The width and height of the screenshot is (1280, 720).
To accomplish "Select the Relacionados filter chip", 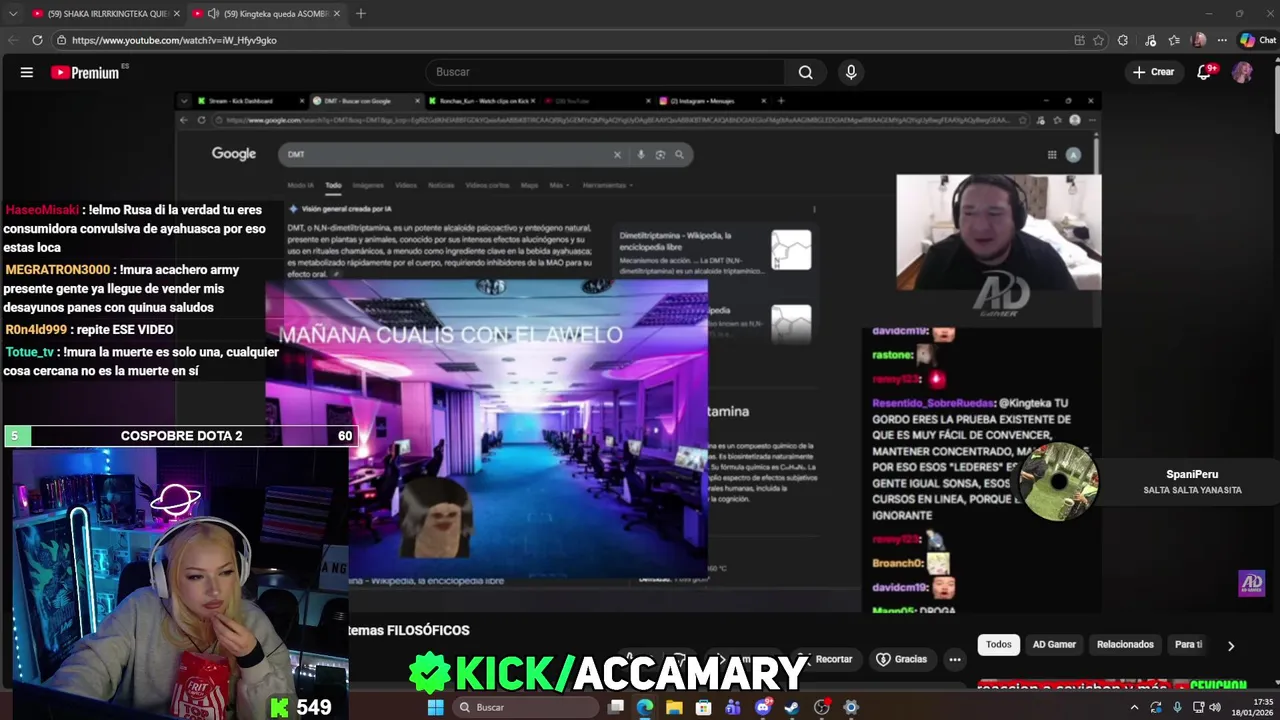I will (1125, 645).
